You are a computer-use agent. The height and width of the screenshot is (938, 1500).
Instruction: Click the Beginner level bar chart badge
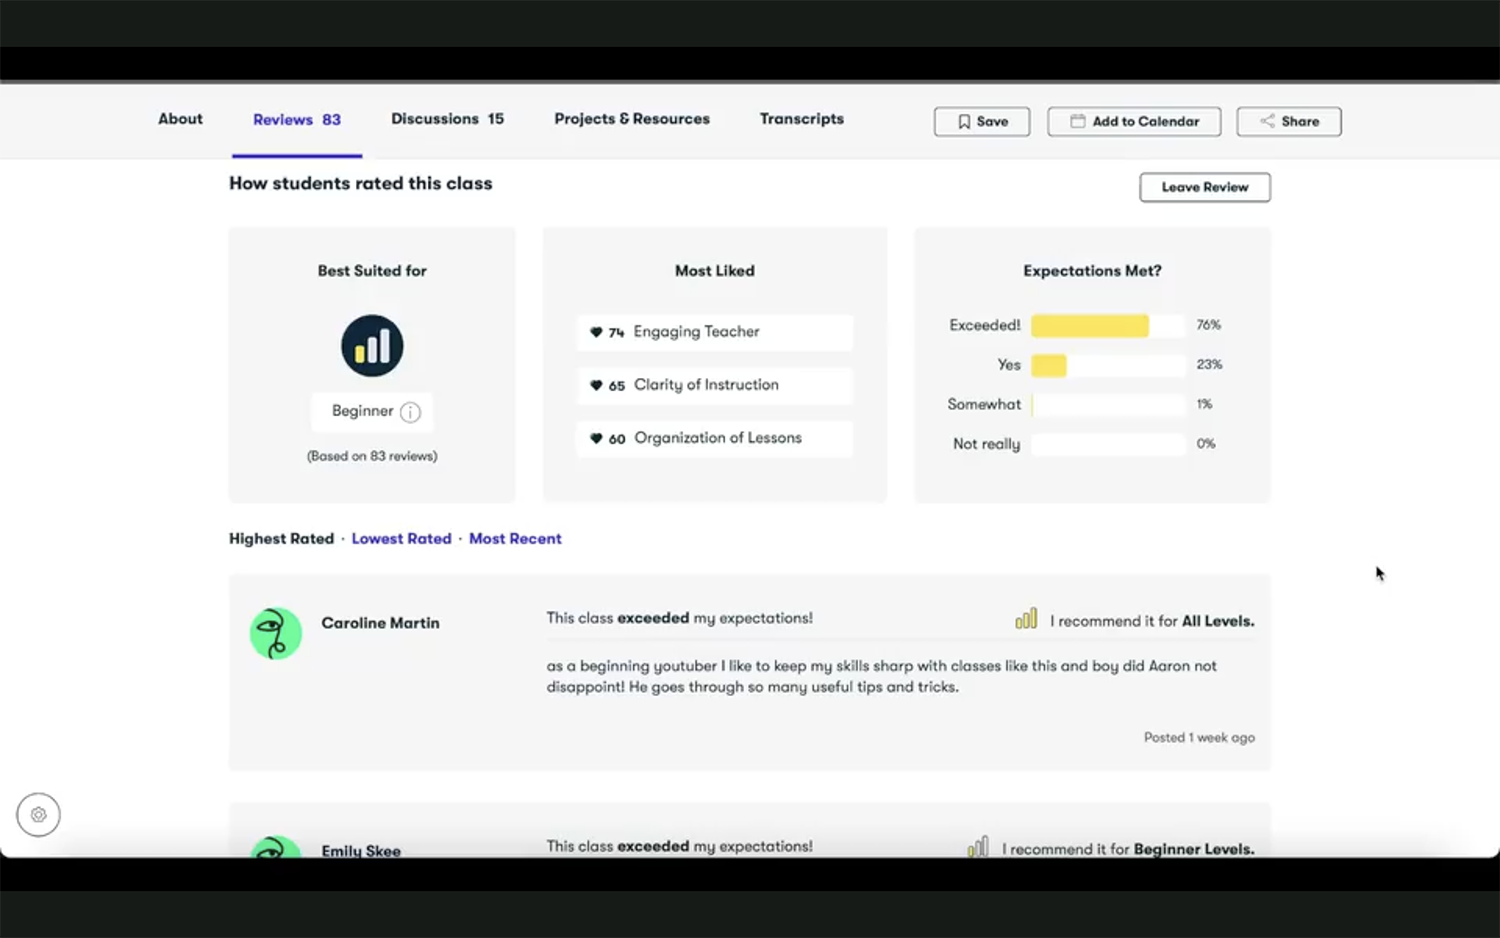click(372, 346)
